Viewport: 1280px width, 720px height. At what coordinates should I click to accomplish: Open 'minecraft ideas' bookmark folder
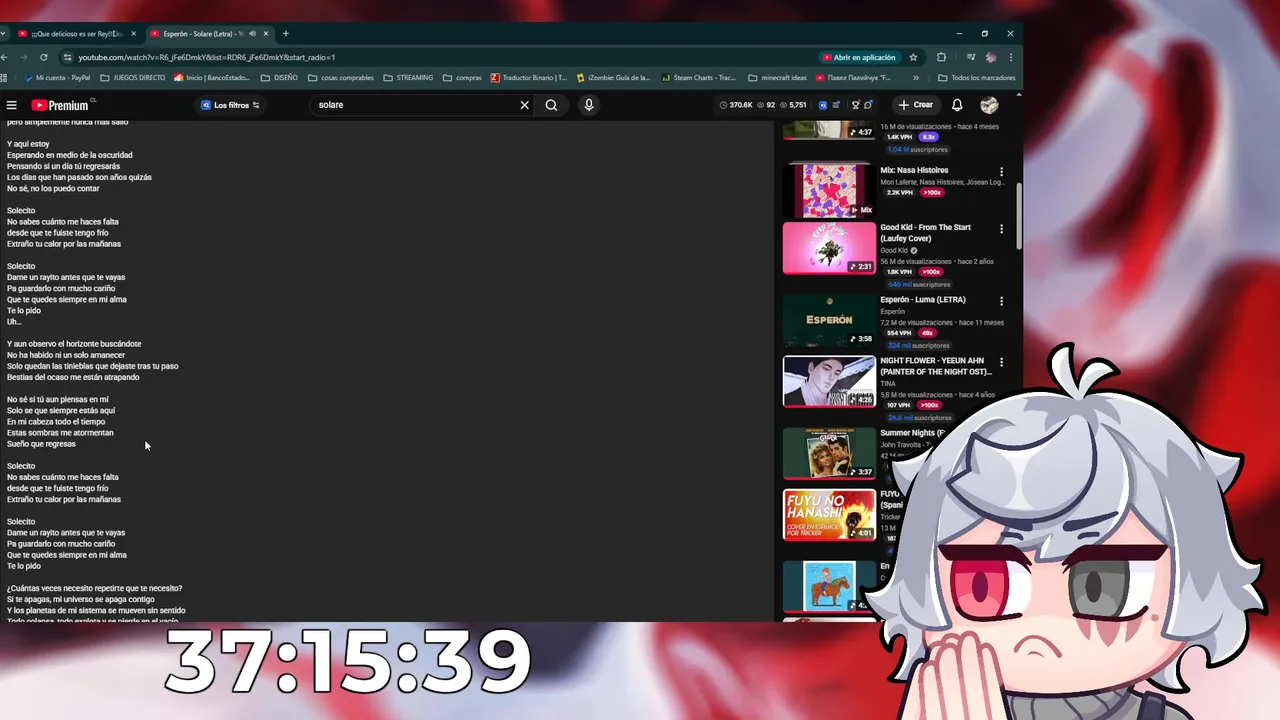(x=777, y=77)
